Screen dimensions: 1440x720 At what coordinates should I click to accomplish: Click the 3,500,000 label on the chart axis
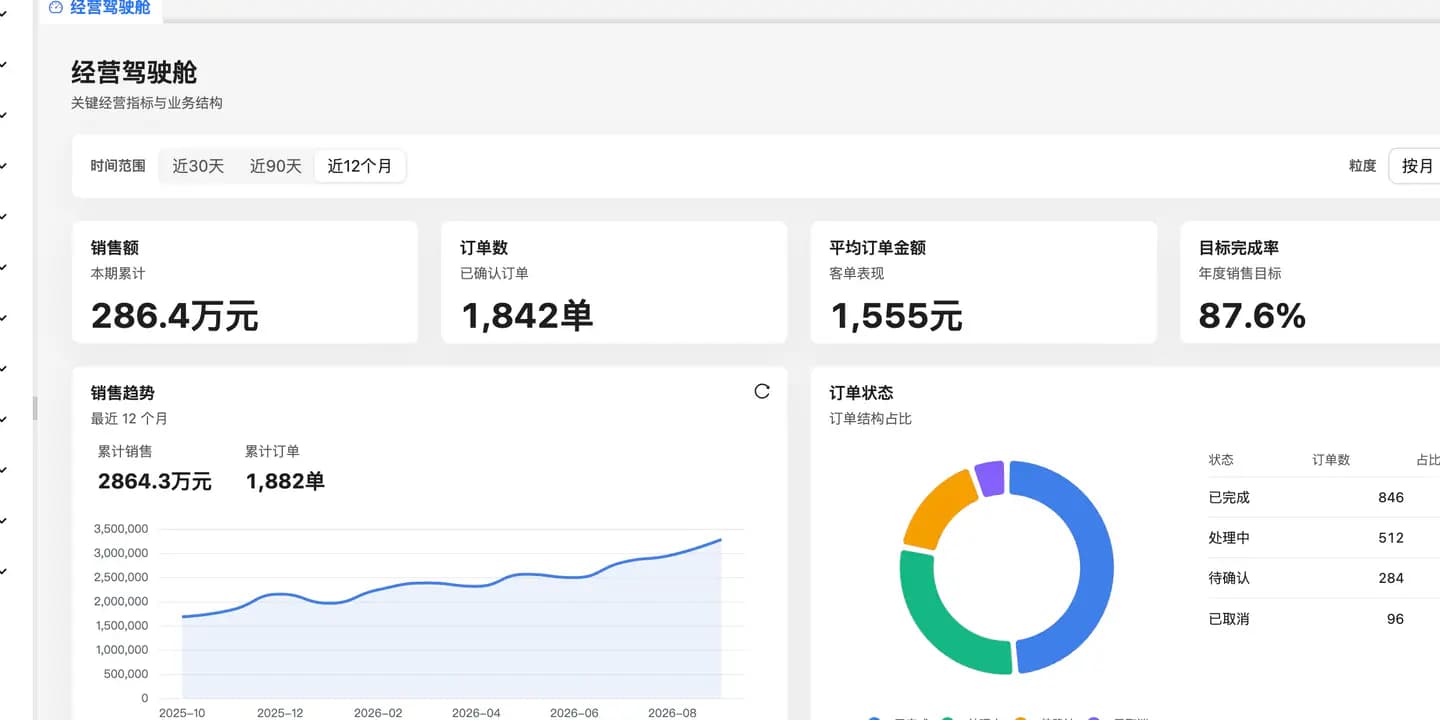tap(121, 529)
